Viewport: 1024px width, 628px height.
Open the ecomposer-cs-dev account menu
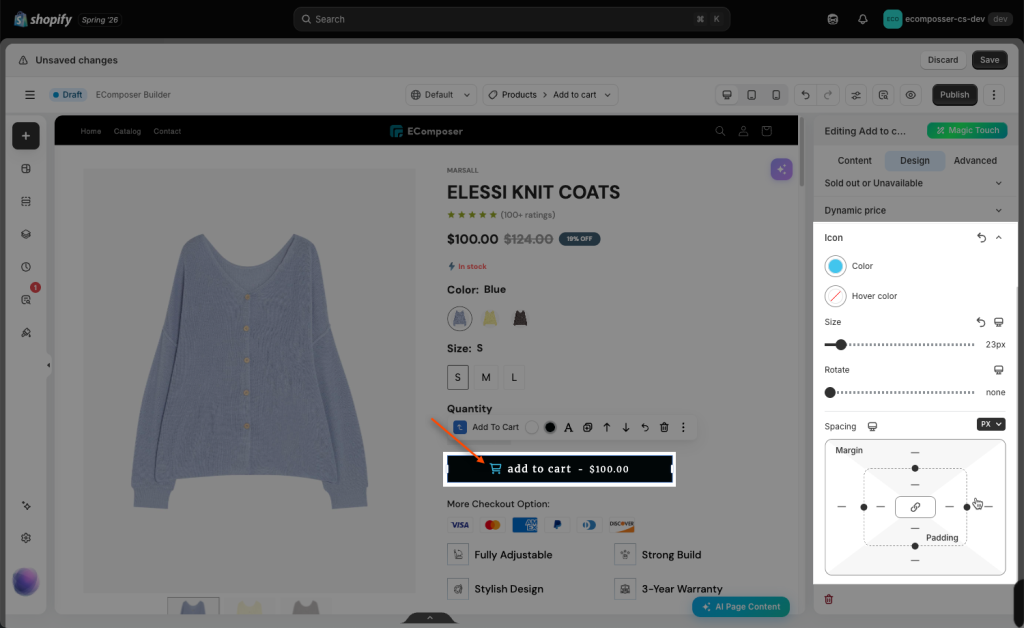[946, 19]
